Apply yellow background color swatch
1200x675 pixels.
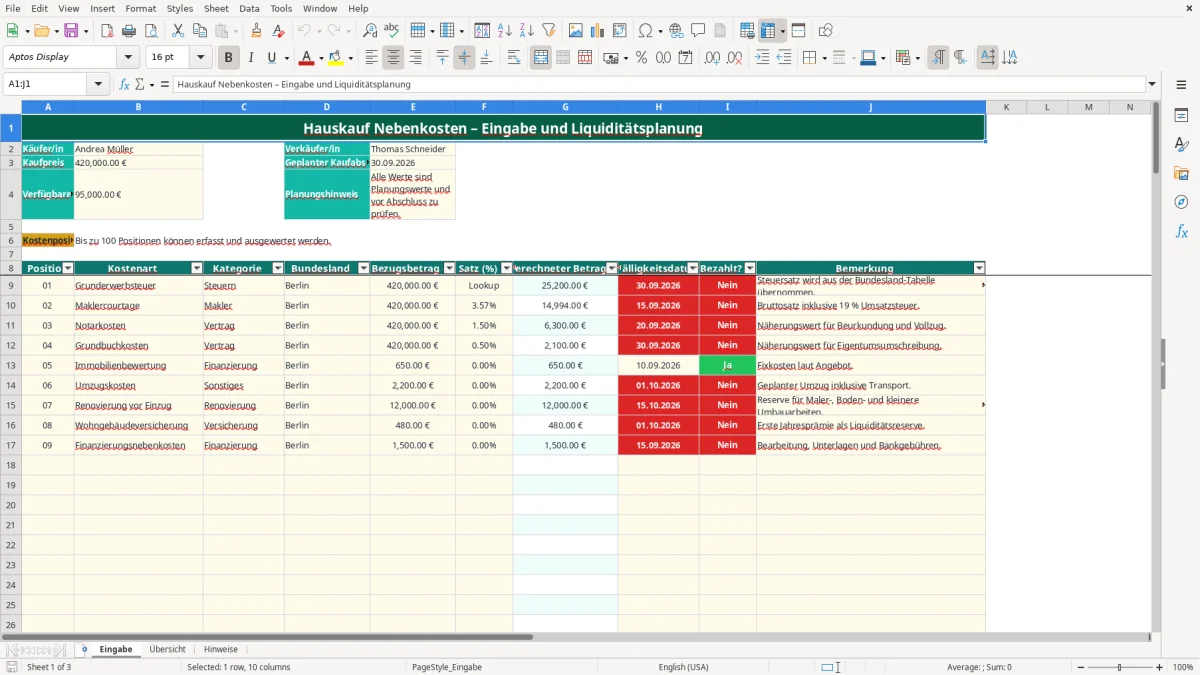(x=335, y=58)
